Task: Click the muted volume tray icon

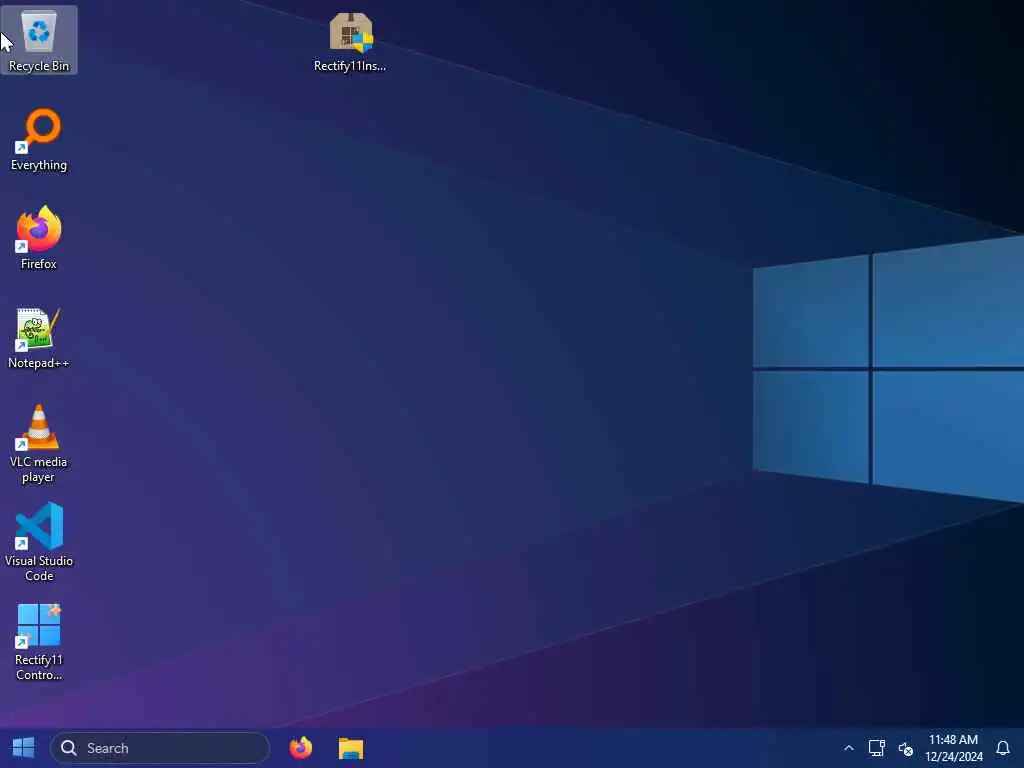Action: pyautogui.click(x=905, y=748)
